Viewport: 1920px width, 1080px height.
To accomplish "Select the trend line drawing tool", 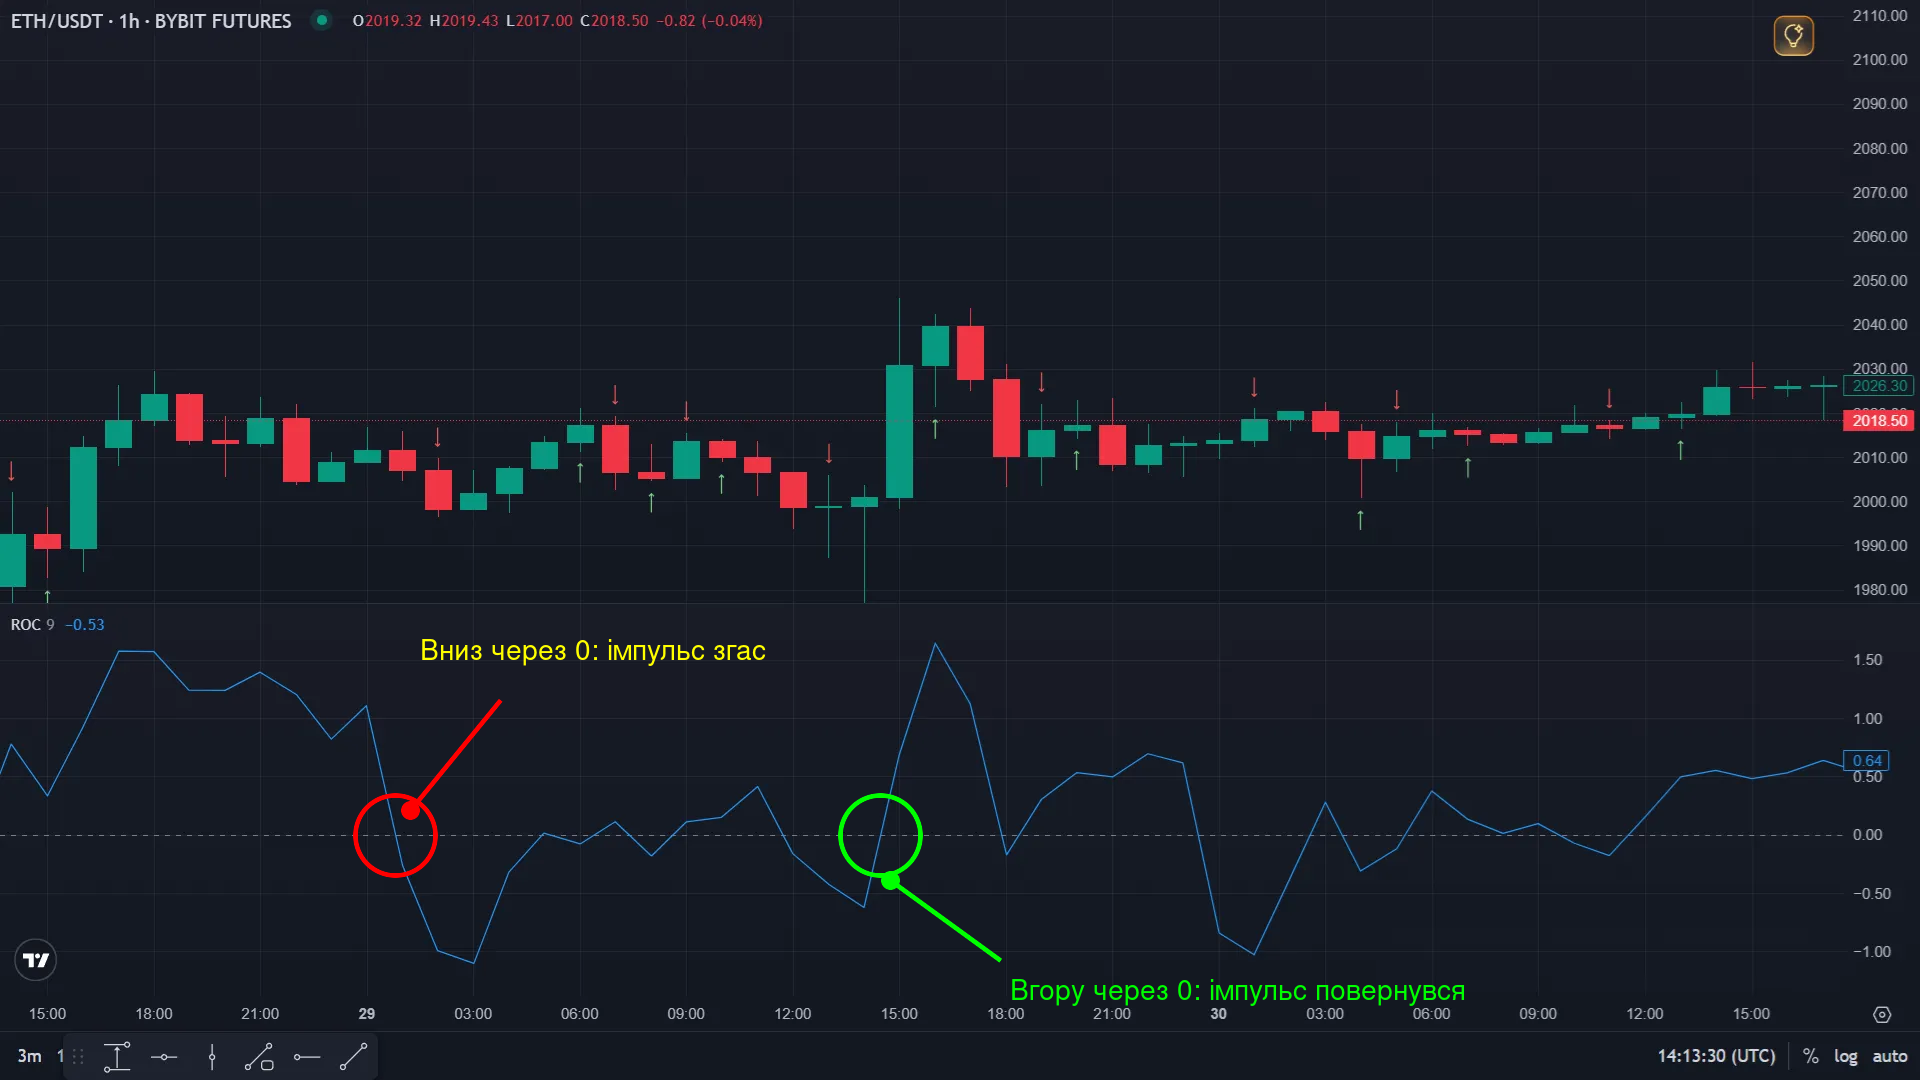I will 354,1057.
